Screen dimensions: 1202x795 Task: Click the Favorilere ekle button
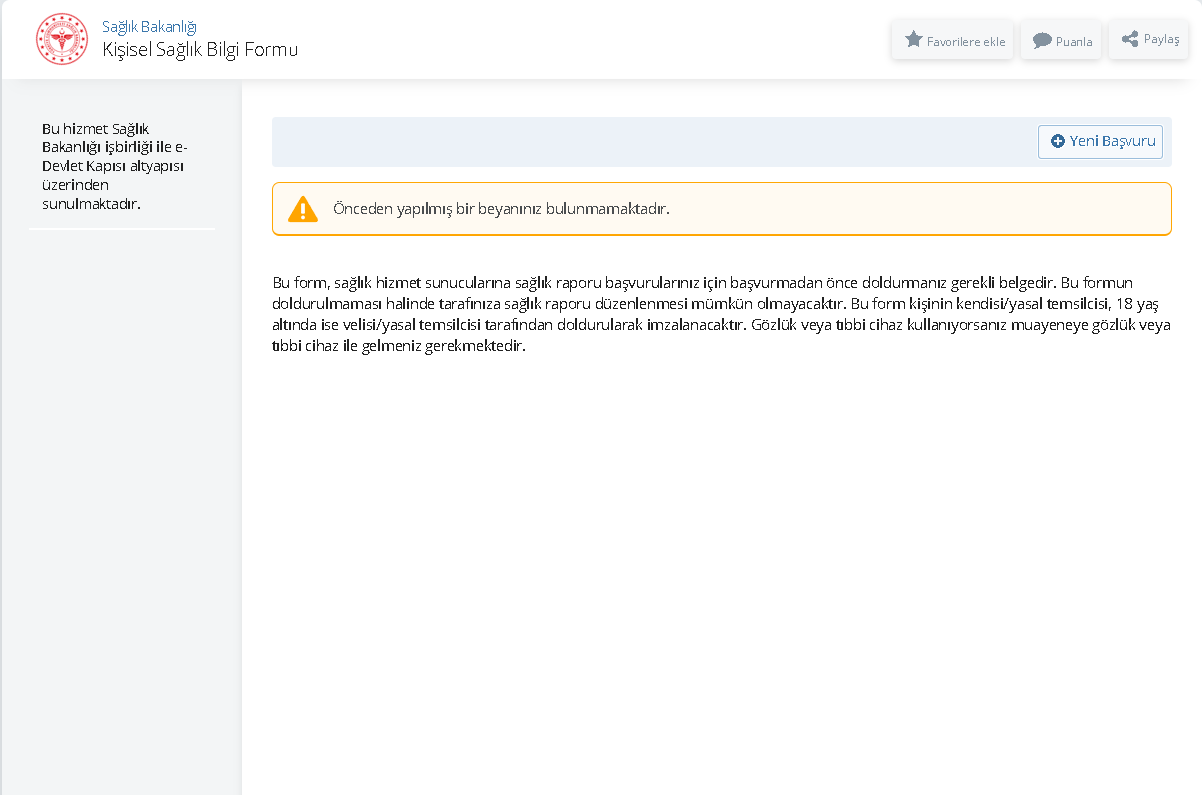point(953,40)
